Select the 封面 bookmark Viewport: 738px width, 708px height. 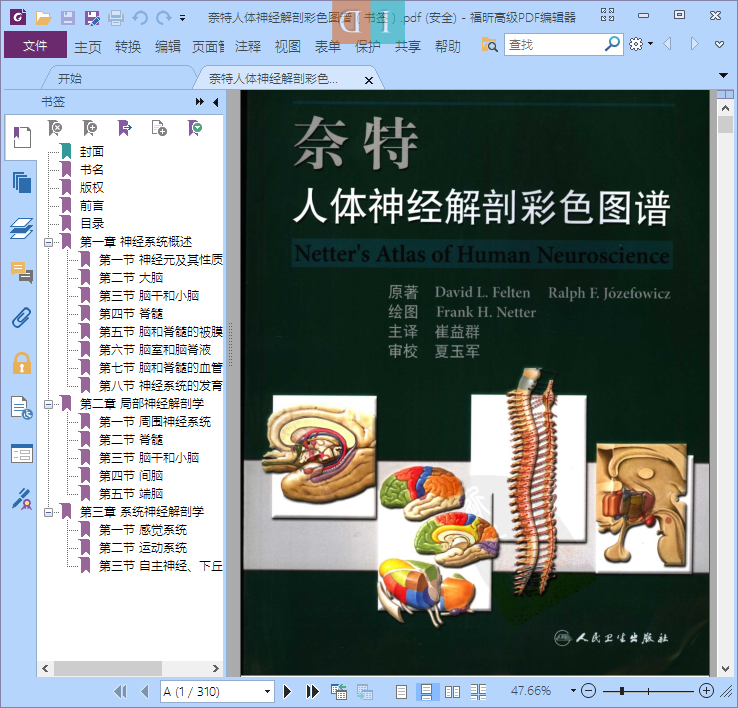click(91, 152)
